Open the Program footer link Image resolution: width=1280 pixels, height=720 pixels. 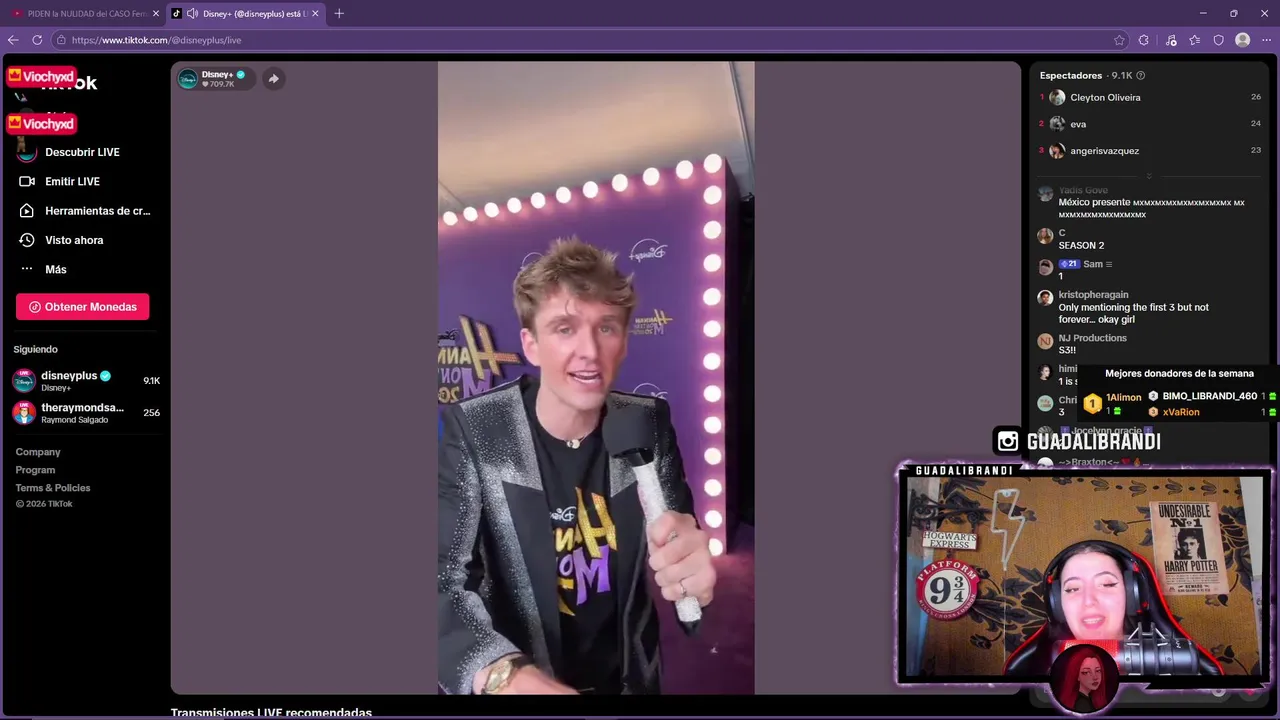(x=35, y=470)
